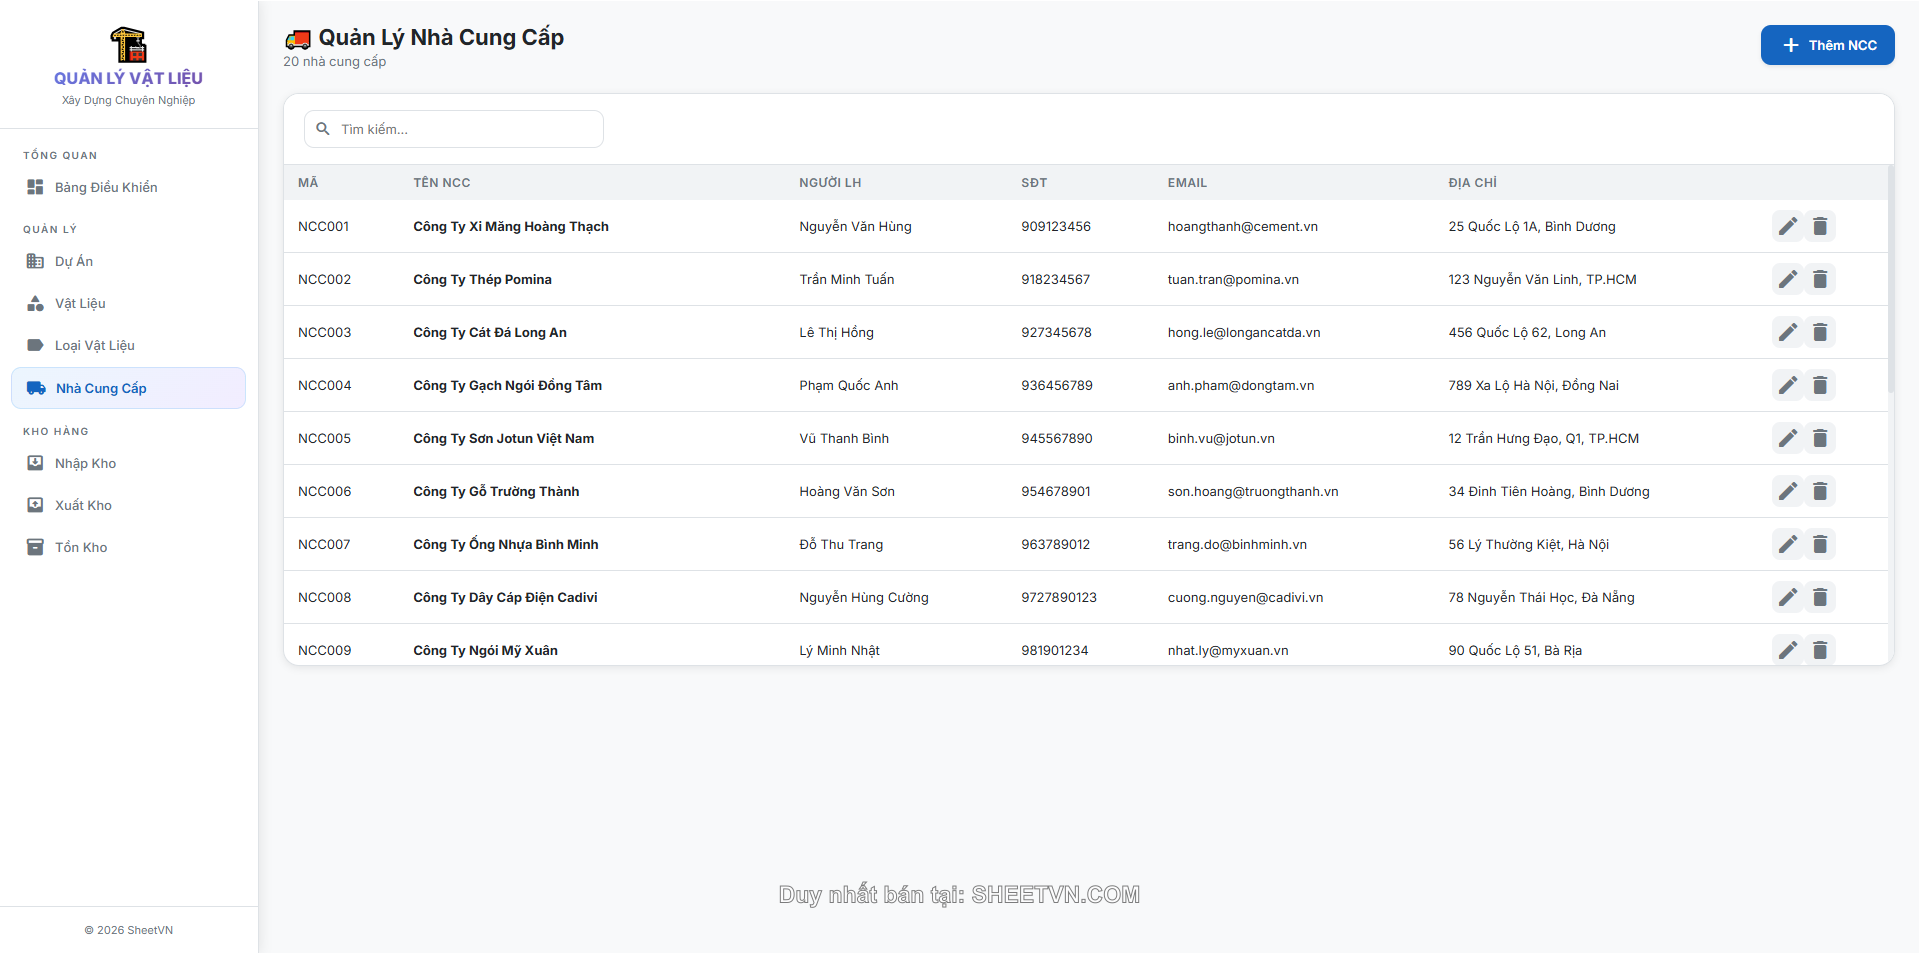Click trash icon for NCC004 row
1919x953 pixels.
[1820, 385]
